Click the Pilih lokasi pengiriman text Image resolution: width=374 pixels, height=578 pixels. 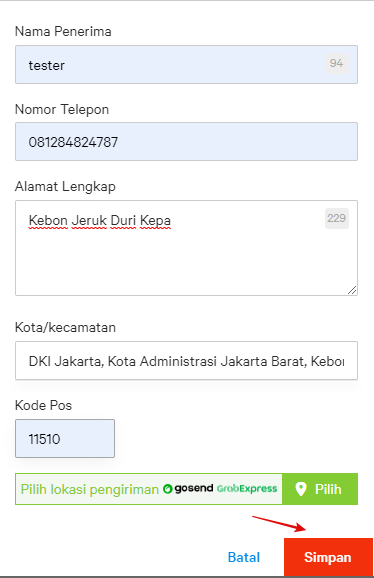[x=90, y=490]
